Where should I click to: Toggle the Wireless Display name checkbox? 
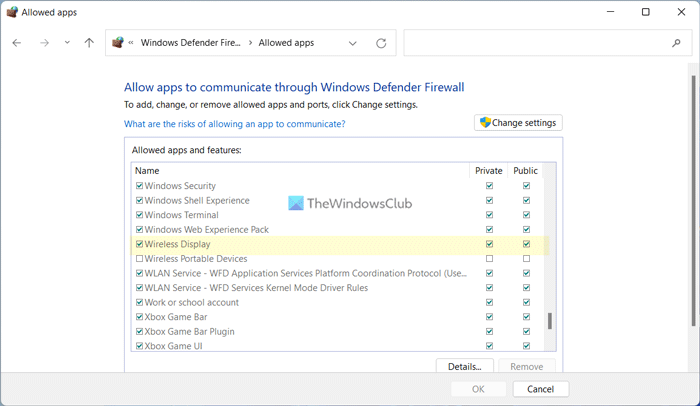click(x=139, y=244)
